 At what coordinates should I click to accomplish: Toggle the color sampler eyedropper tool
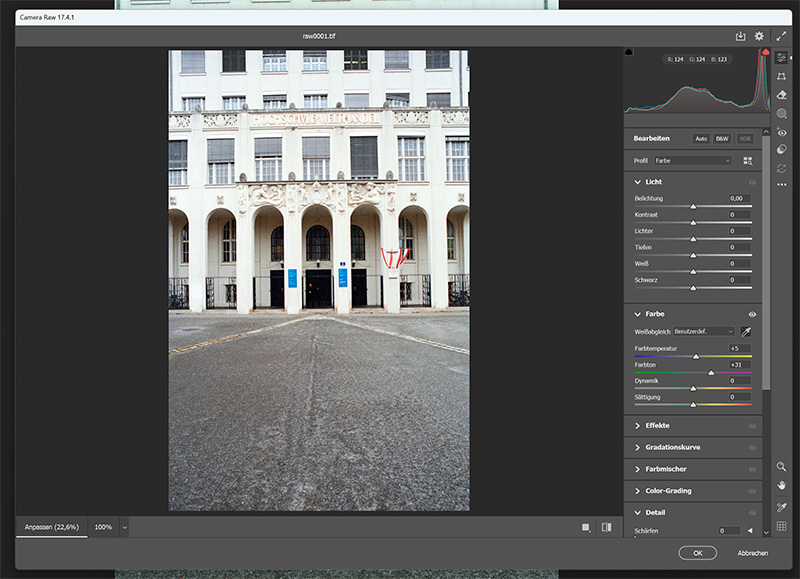click(781, 507)
